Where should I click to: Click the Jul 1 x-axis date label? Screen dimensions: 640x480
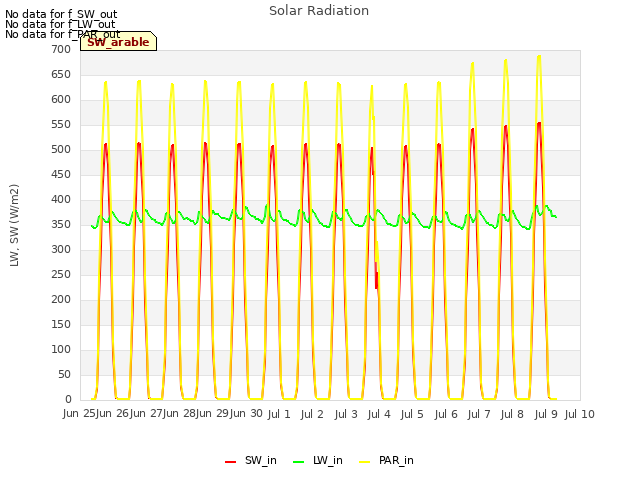tap(279, 415)
